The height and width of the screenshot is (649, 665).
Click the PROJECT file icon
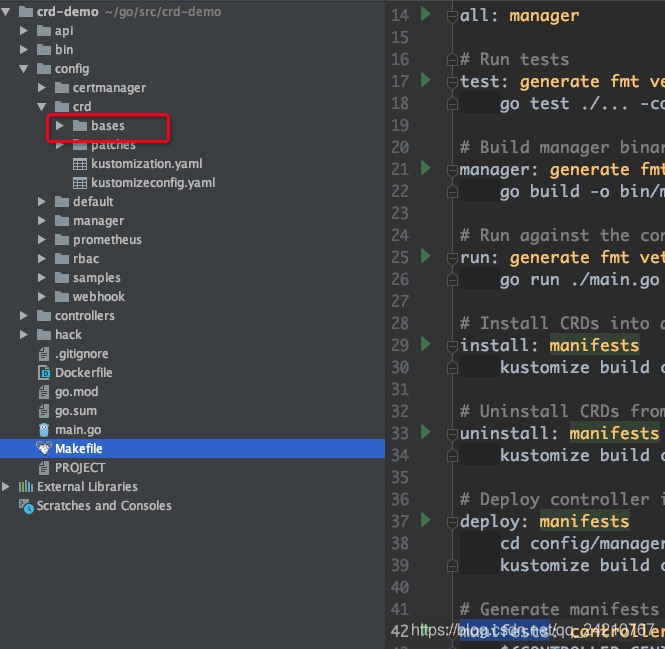click(x=44, y=468)
